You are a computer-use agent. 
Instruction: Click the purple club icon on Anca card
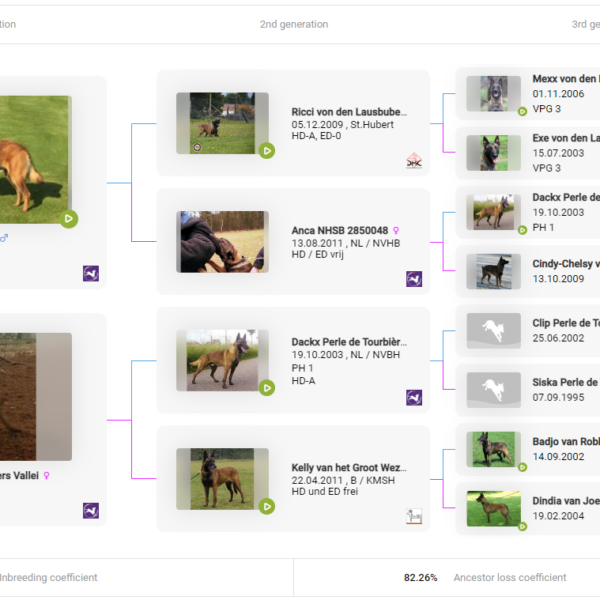(414, 279)
